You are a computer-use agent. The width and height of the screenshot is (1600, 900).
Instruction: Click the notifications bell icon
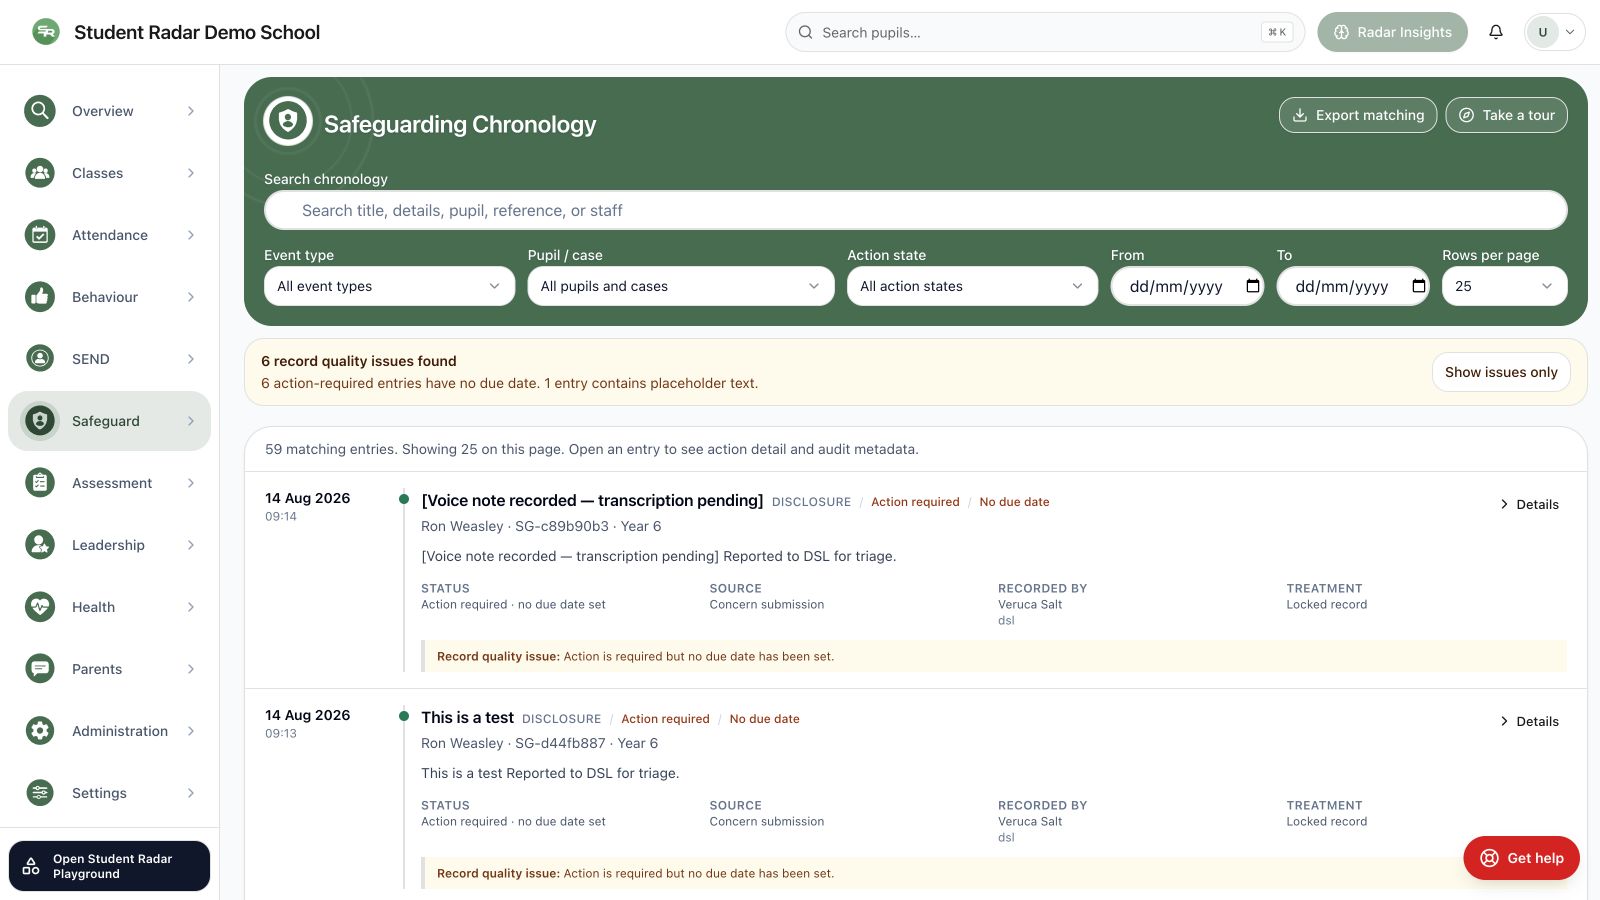click(1496, 32)
